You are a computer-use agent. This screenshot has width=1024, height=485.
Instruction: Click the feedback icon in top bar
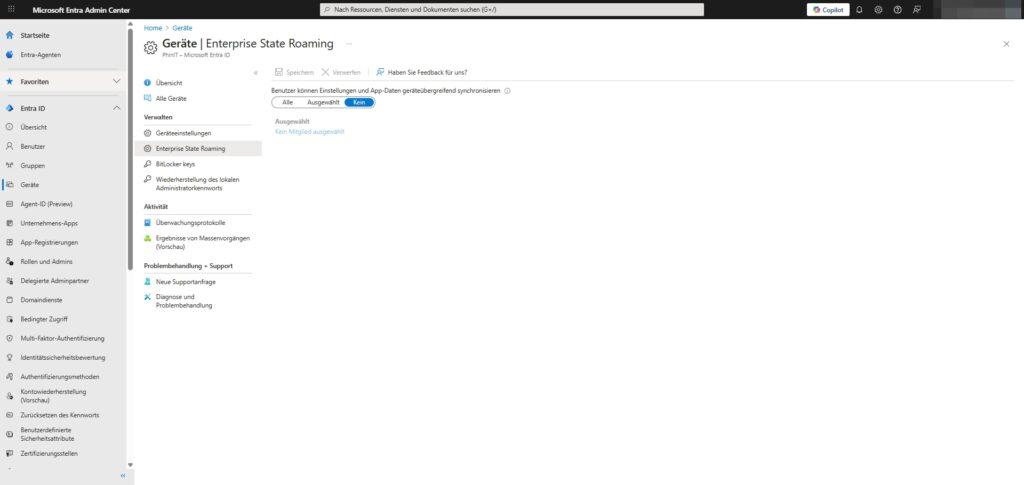[916, 9]
